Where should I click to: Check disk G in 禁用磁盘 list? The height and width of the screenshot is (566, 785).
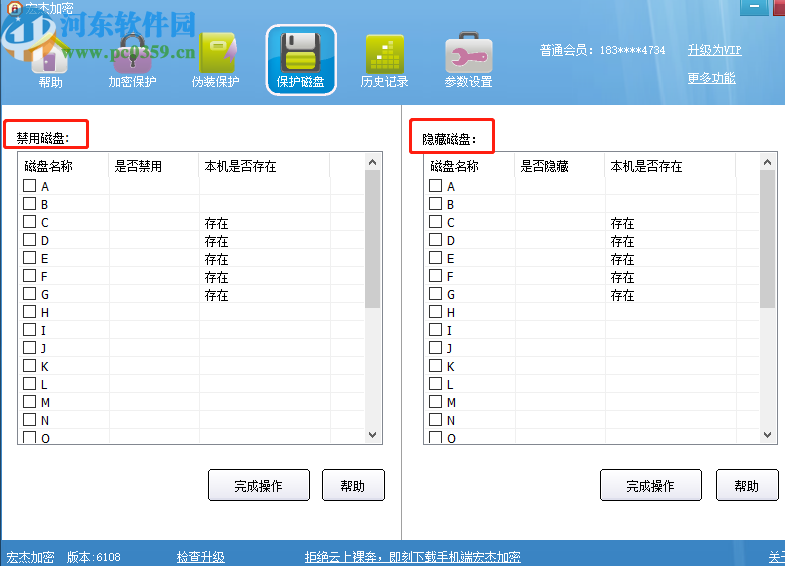(x=30, y=294)
